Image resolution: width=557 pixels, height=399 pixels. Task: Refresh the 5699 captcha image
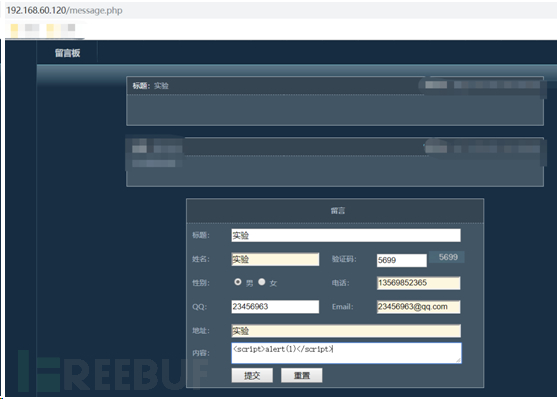[x=447, y=257]
